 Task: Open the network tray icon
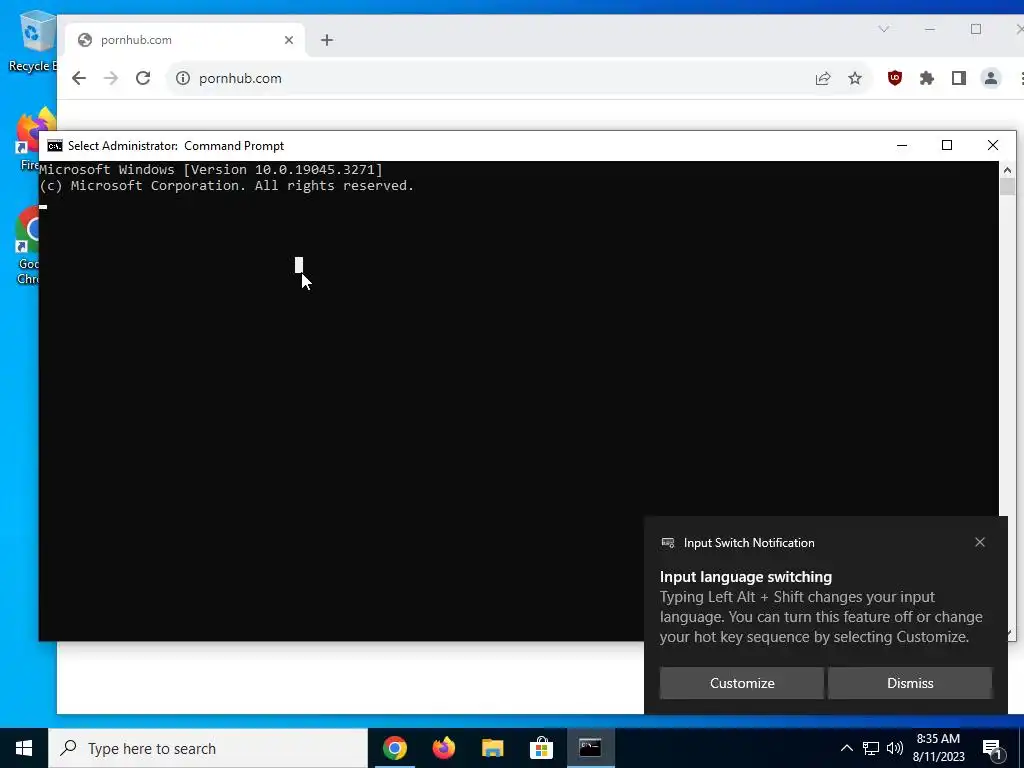click(x=871, y=748)
